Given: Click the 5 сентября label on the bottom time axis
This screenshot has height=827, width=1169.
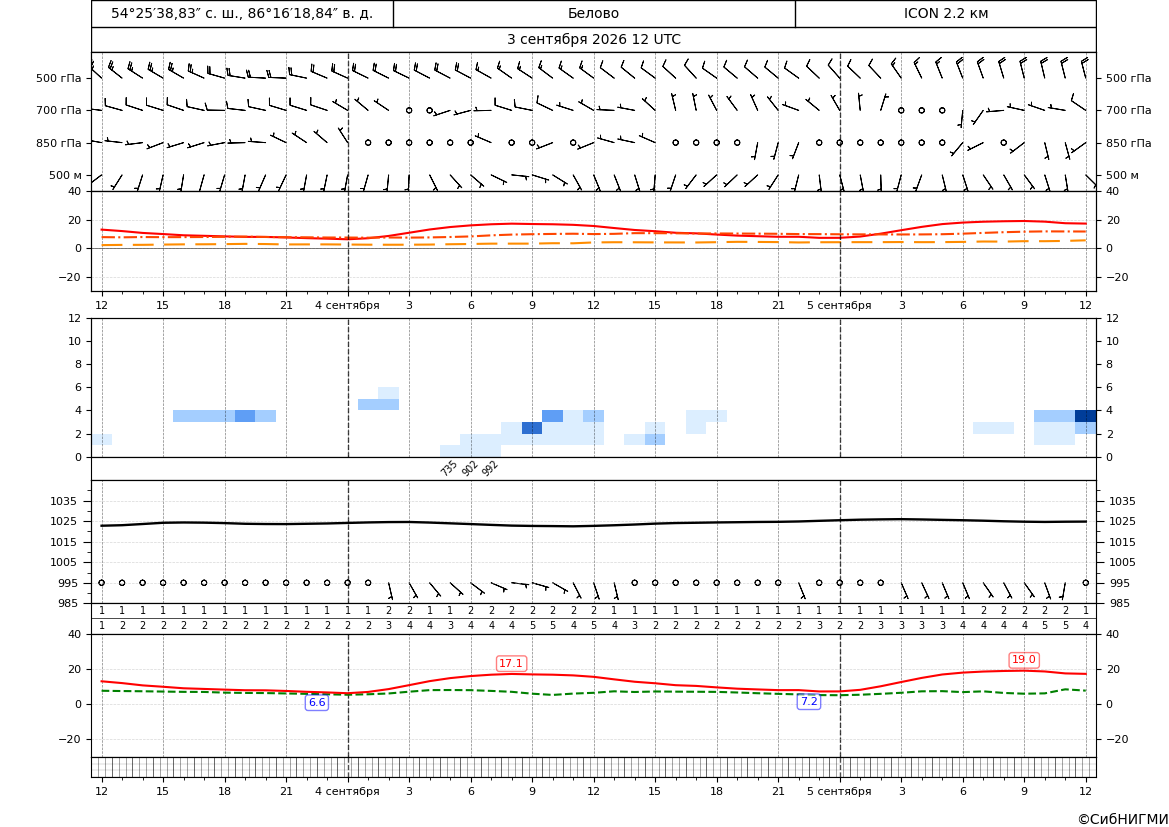Looking at the screenshot, I should (x=839, y=791).
